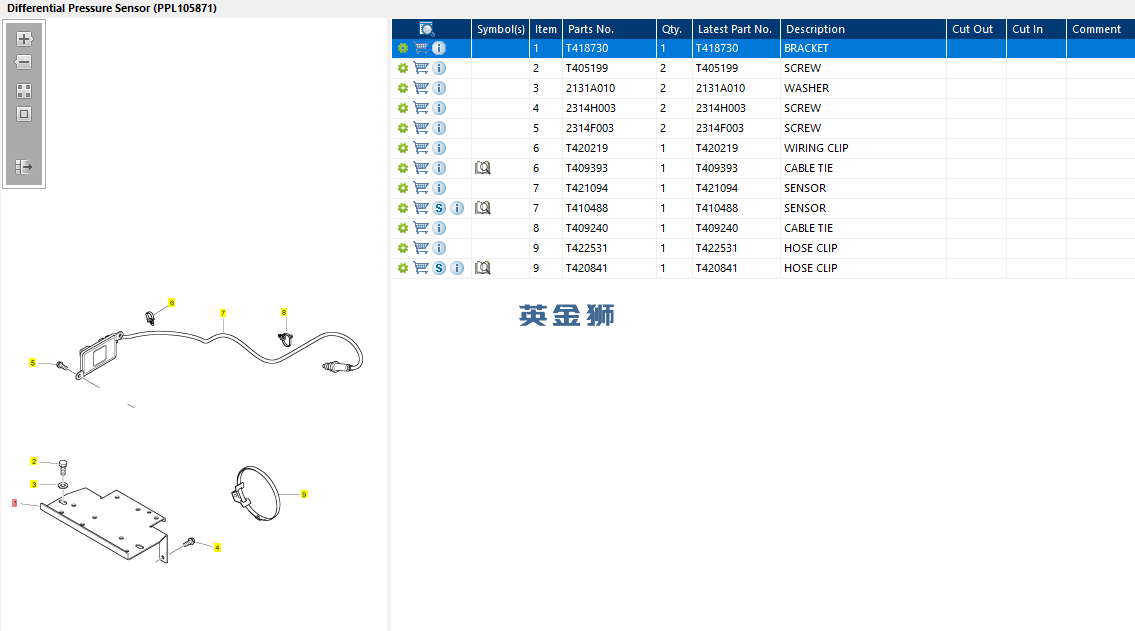Select callout 2 near the screw in diagram
The image size is (1135, 631).
34,461
